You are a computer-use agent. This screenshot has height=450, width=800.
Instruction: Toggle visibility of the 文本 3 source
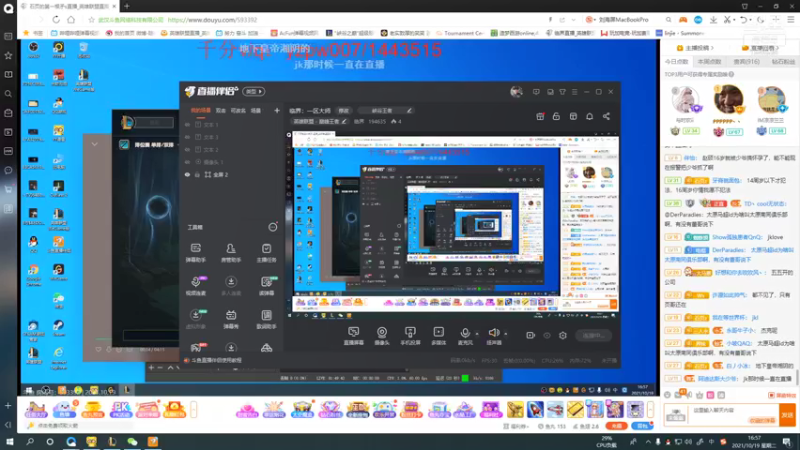(x=187, y=137)
